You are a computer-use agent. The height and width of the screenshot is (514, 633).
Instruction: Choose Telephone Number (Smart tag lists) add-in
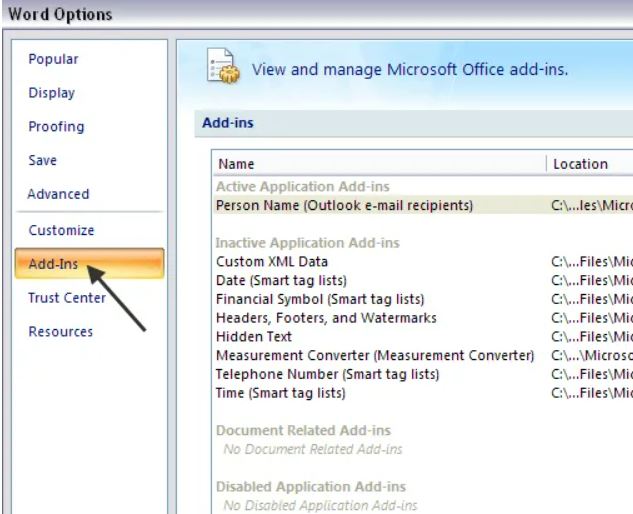click(x=328, y=374)
